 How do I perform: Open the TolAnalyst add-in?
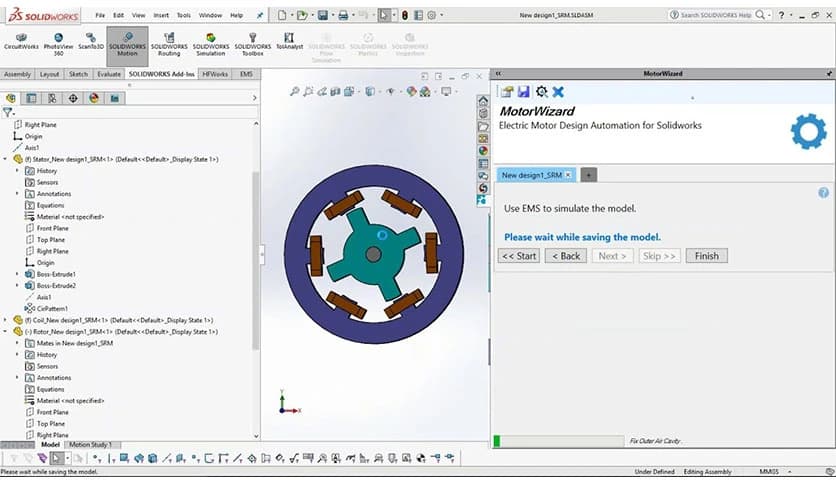click(x=290, y=42)
